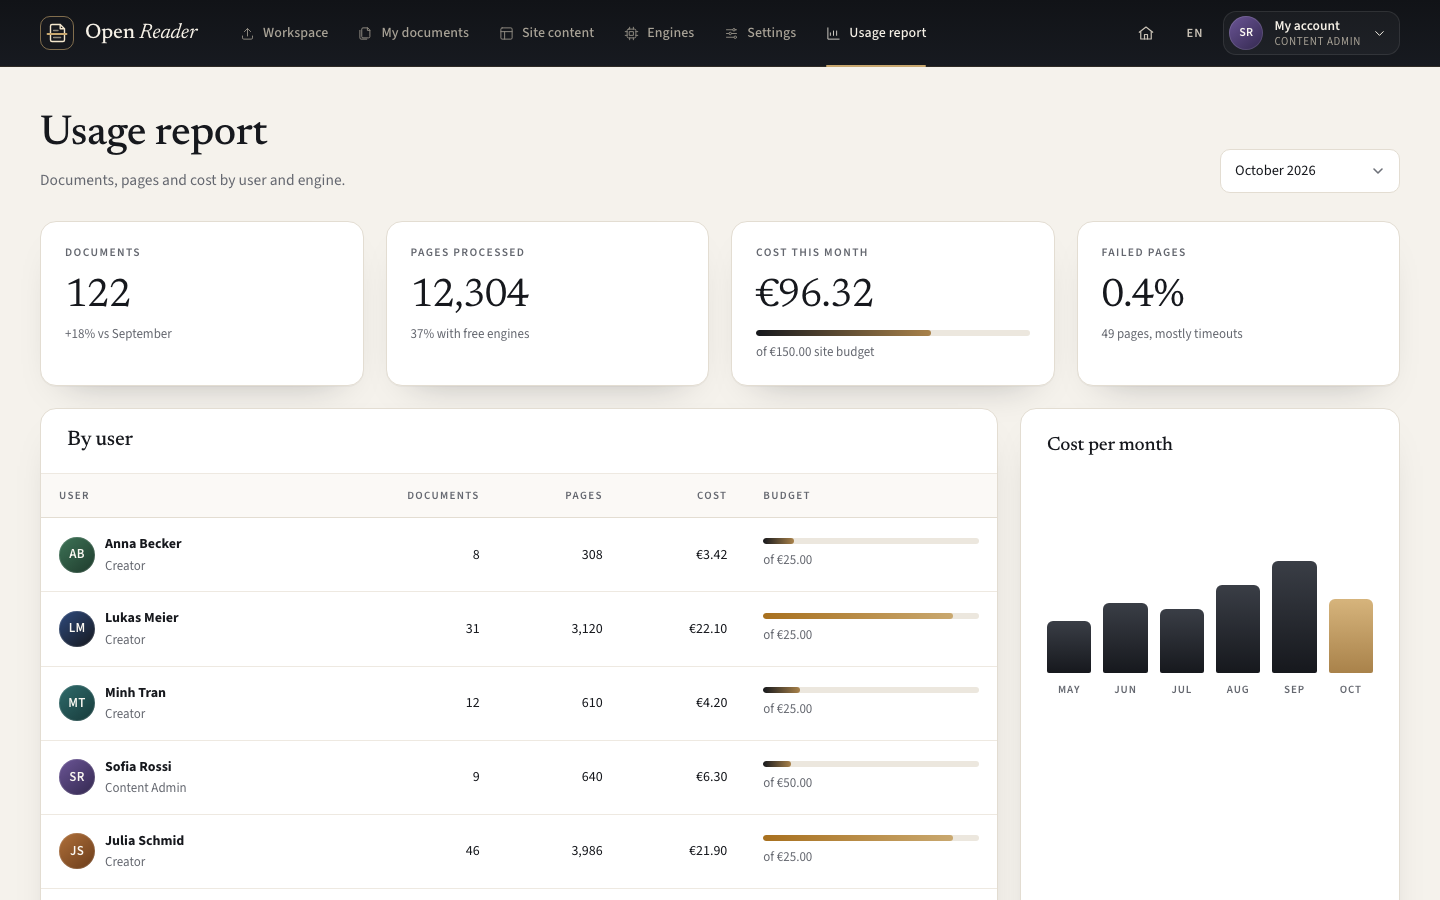The height and width of the screenshot is (900, 1440).
Task: Open the Workspace tab
Action: point(284,33)
